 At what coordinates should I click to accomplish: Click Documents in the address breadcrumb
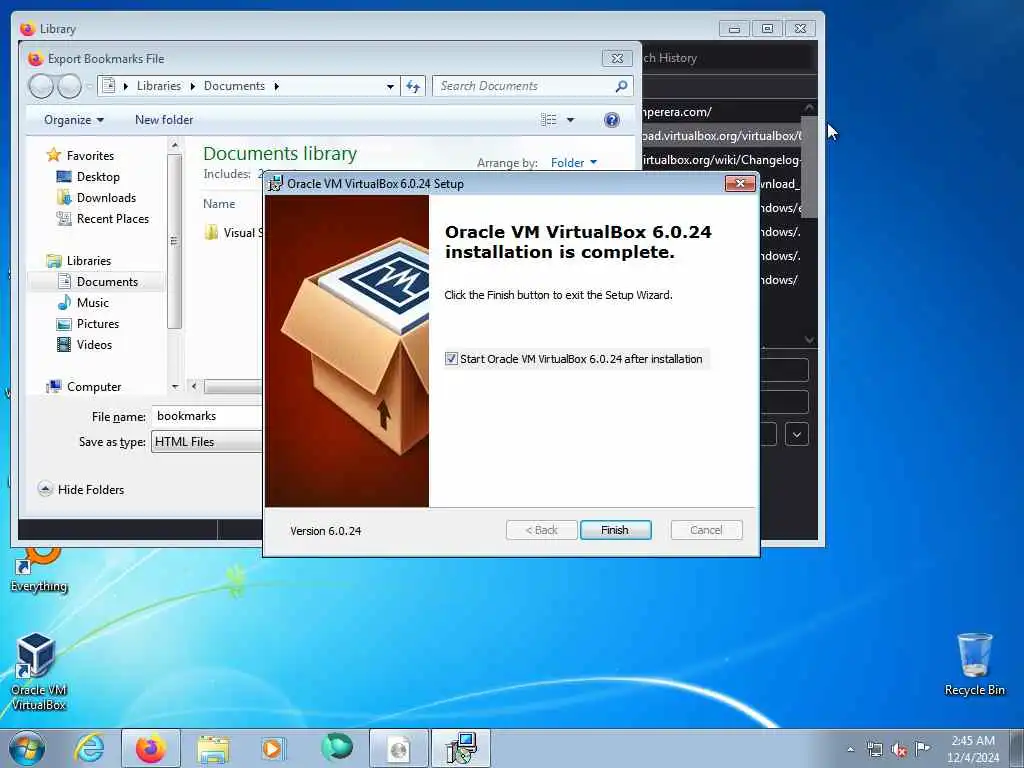tap(234, 86)
